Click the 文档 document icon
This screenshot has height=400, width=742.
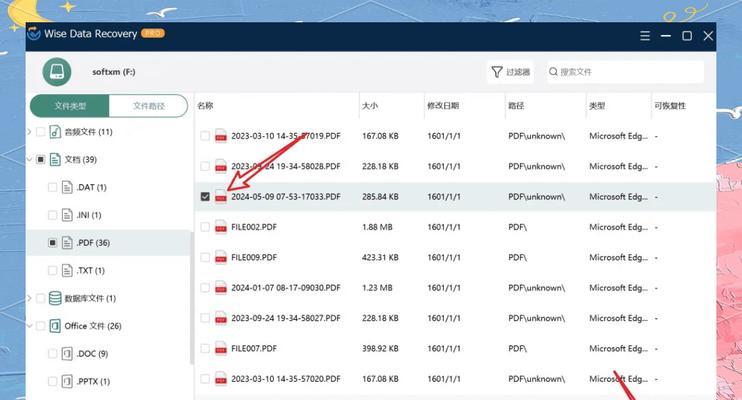pos(55,160)
